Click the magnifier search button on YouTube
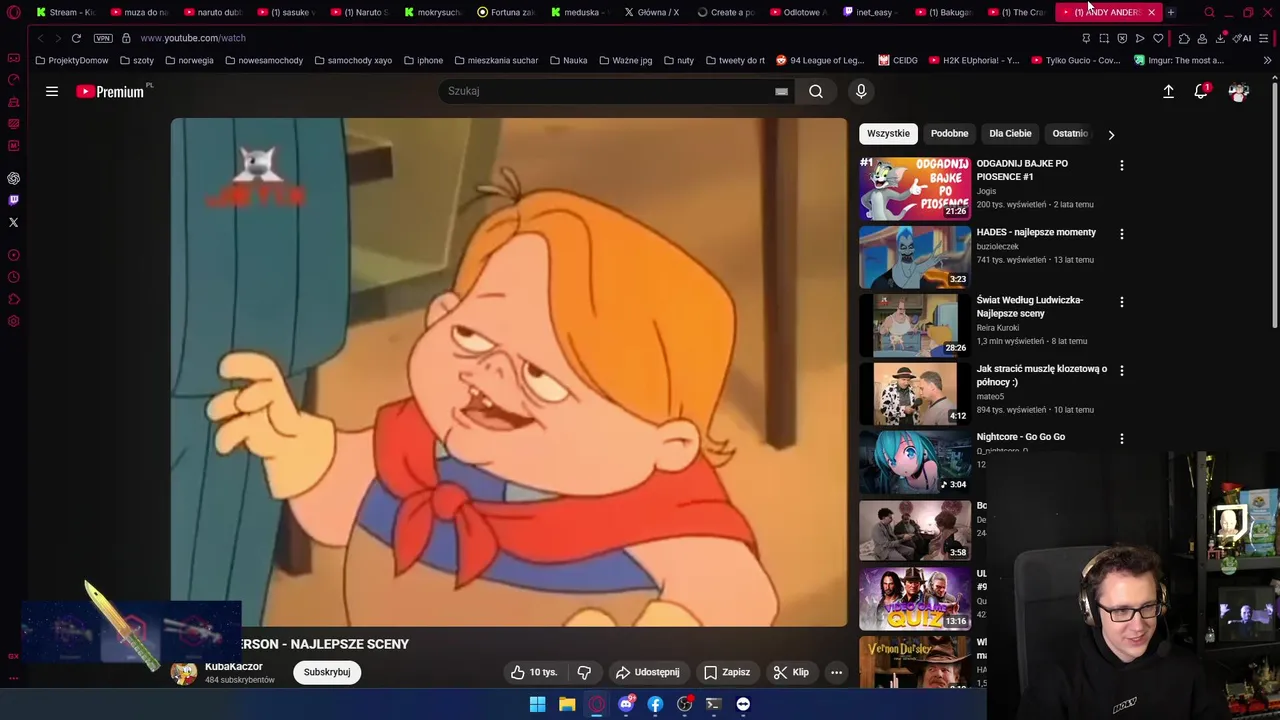 coord(816,91)
